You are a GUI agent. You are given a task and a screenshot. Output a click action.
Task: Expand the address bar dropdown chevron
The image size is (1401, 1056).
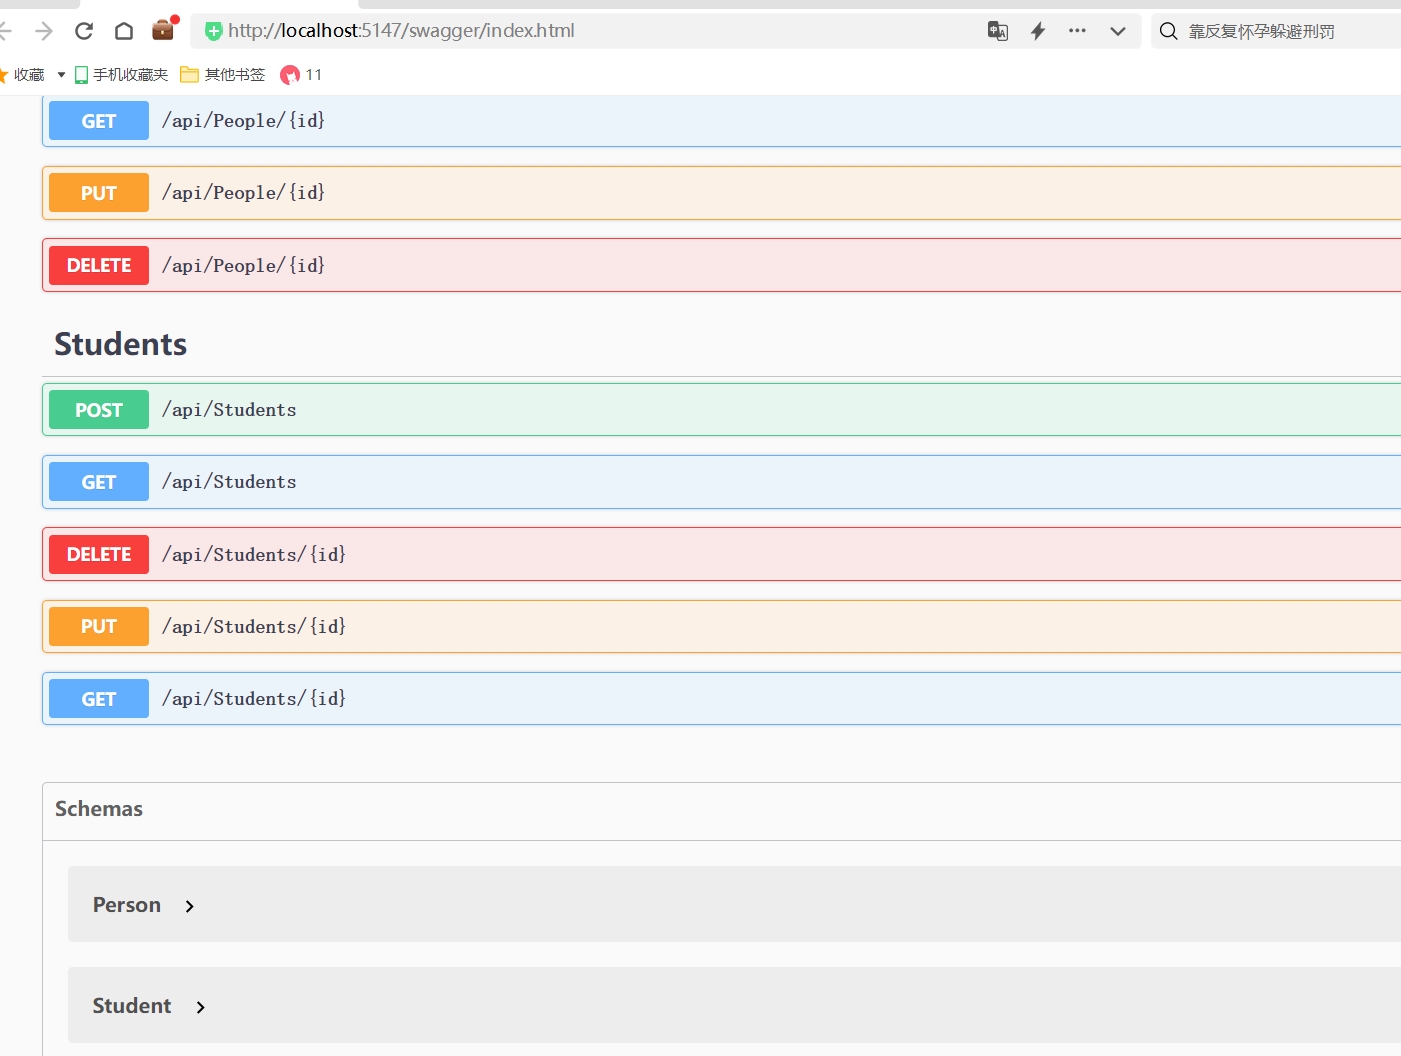click(x=1118, y=31)
